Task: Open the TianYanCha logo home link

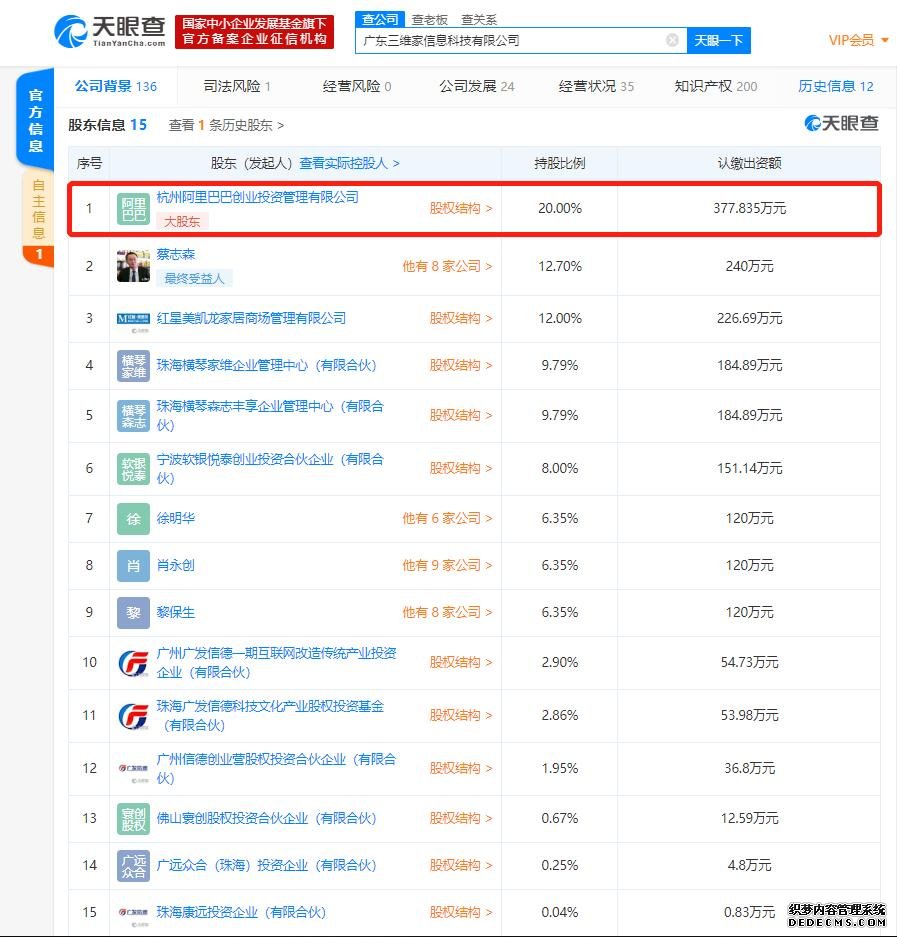Action: click(x=110, y=31)
